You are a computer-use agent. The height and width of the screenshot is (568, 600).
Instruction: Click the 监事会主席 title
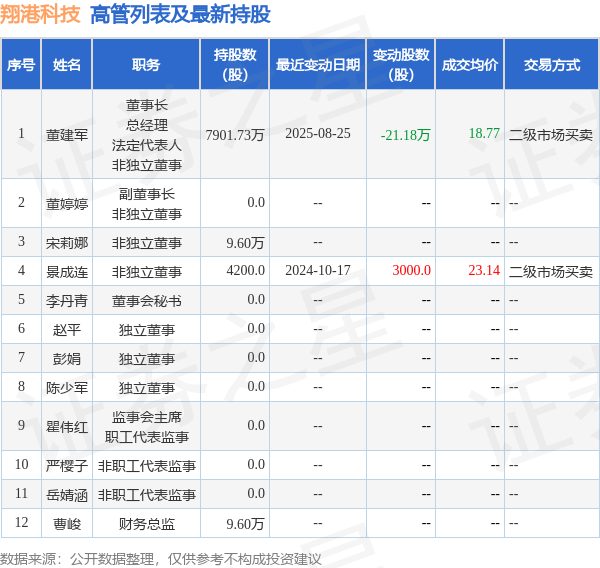click(x=147, y=417)
